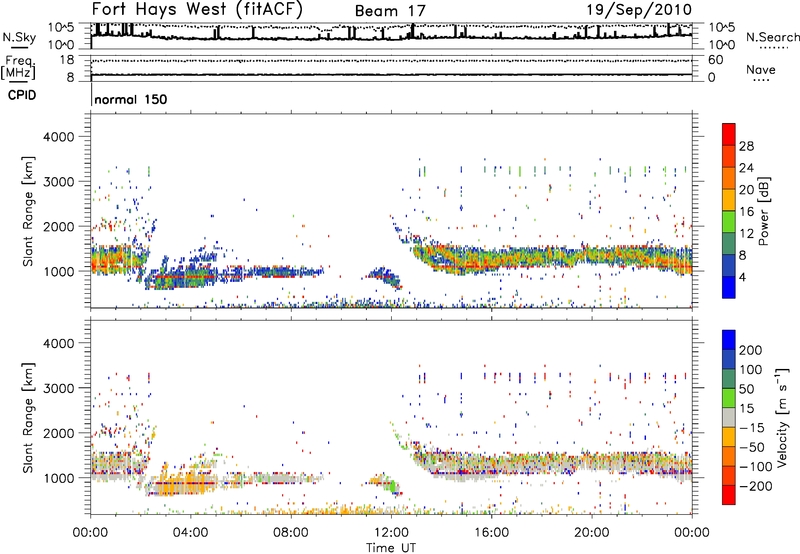
Task: Select the "−15" value on Velocity colorbar
Action: point(753,428)
